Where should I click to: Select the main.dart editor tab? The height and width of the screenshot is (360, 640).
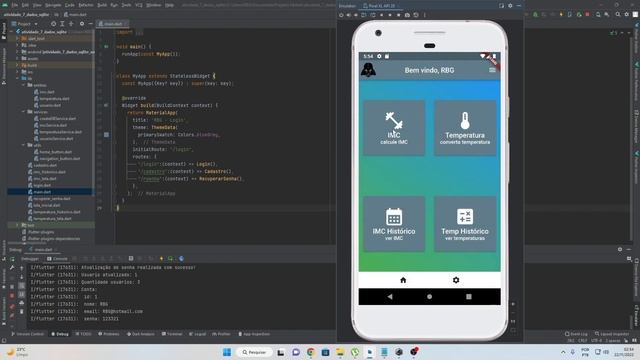click(112, 24)
